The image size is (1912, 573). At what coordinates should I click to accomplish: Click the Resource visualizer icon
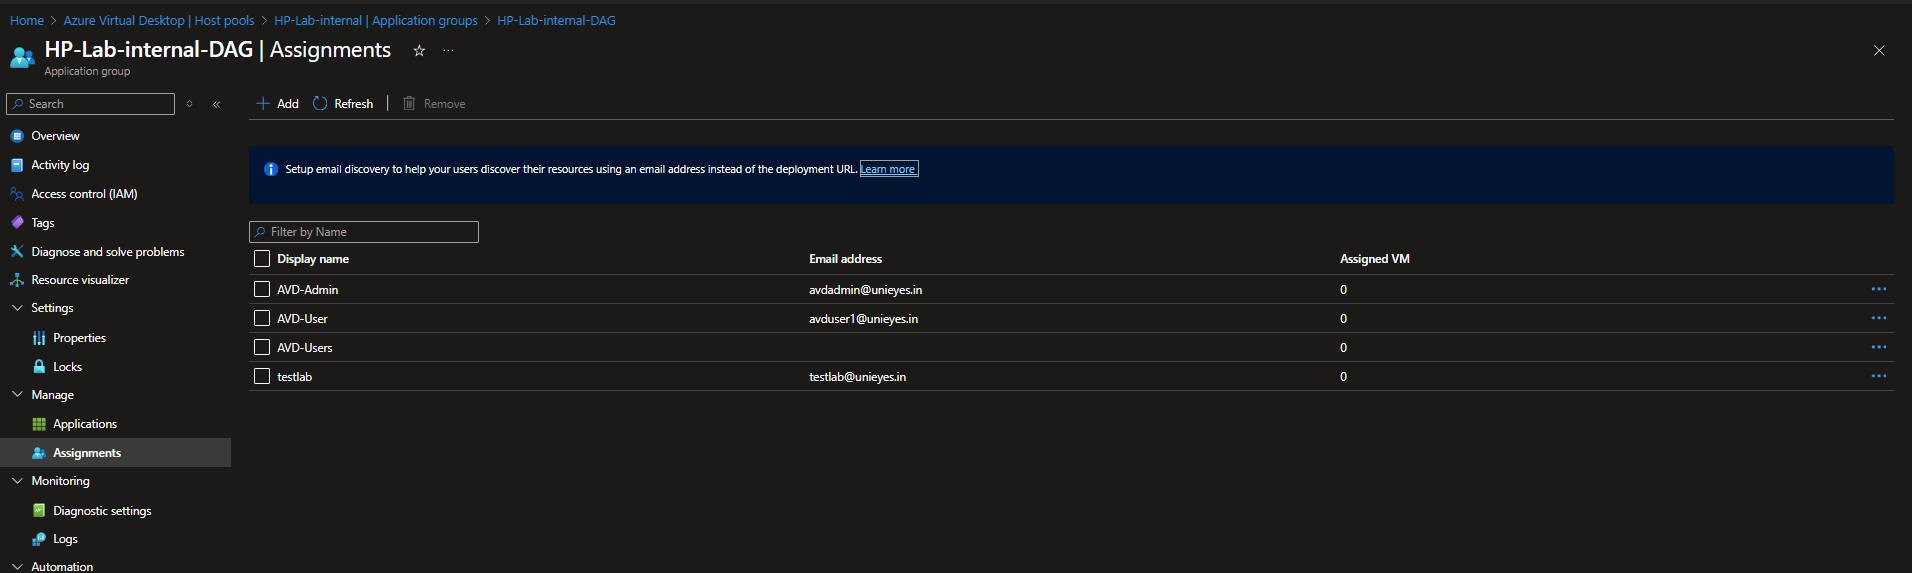point(17,280)
